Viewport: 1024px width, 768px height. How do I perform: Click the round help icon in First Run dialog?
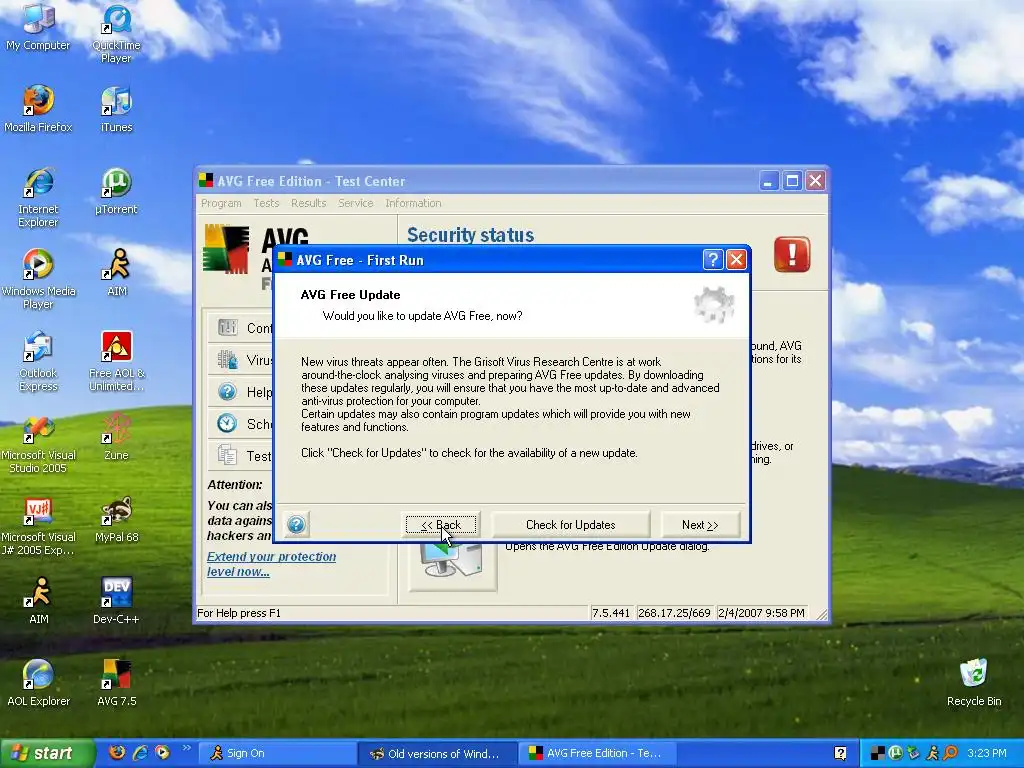(296, 524)
